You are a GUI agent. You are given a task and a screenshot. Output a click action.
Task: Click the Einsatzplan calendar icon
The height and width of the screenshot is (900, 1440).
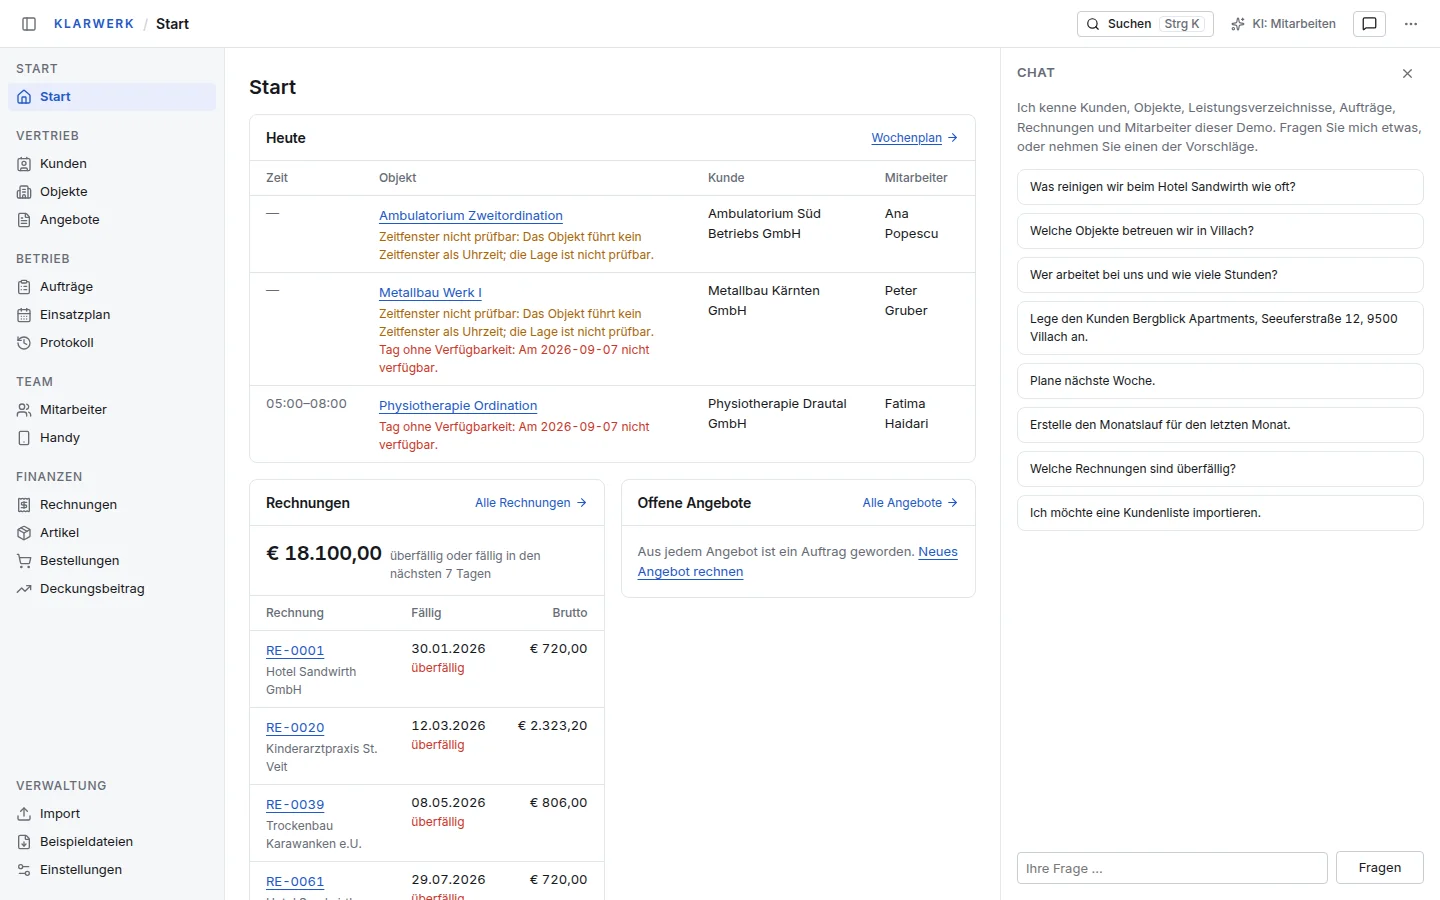(24, 315)
